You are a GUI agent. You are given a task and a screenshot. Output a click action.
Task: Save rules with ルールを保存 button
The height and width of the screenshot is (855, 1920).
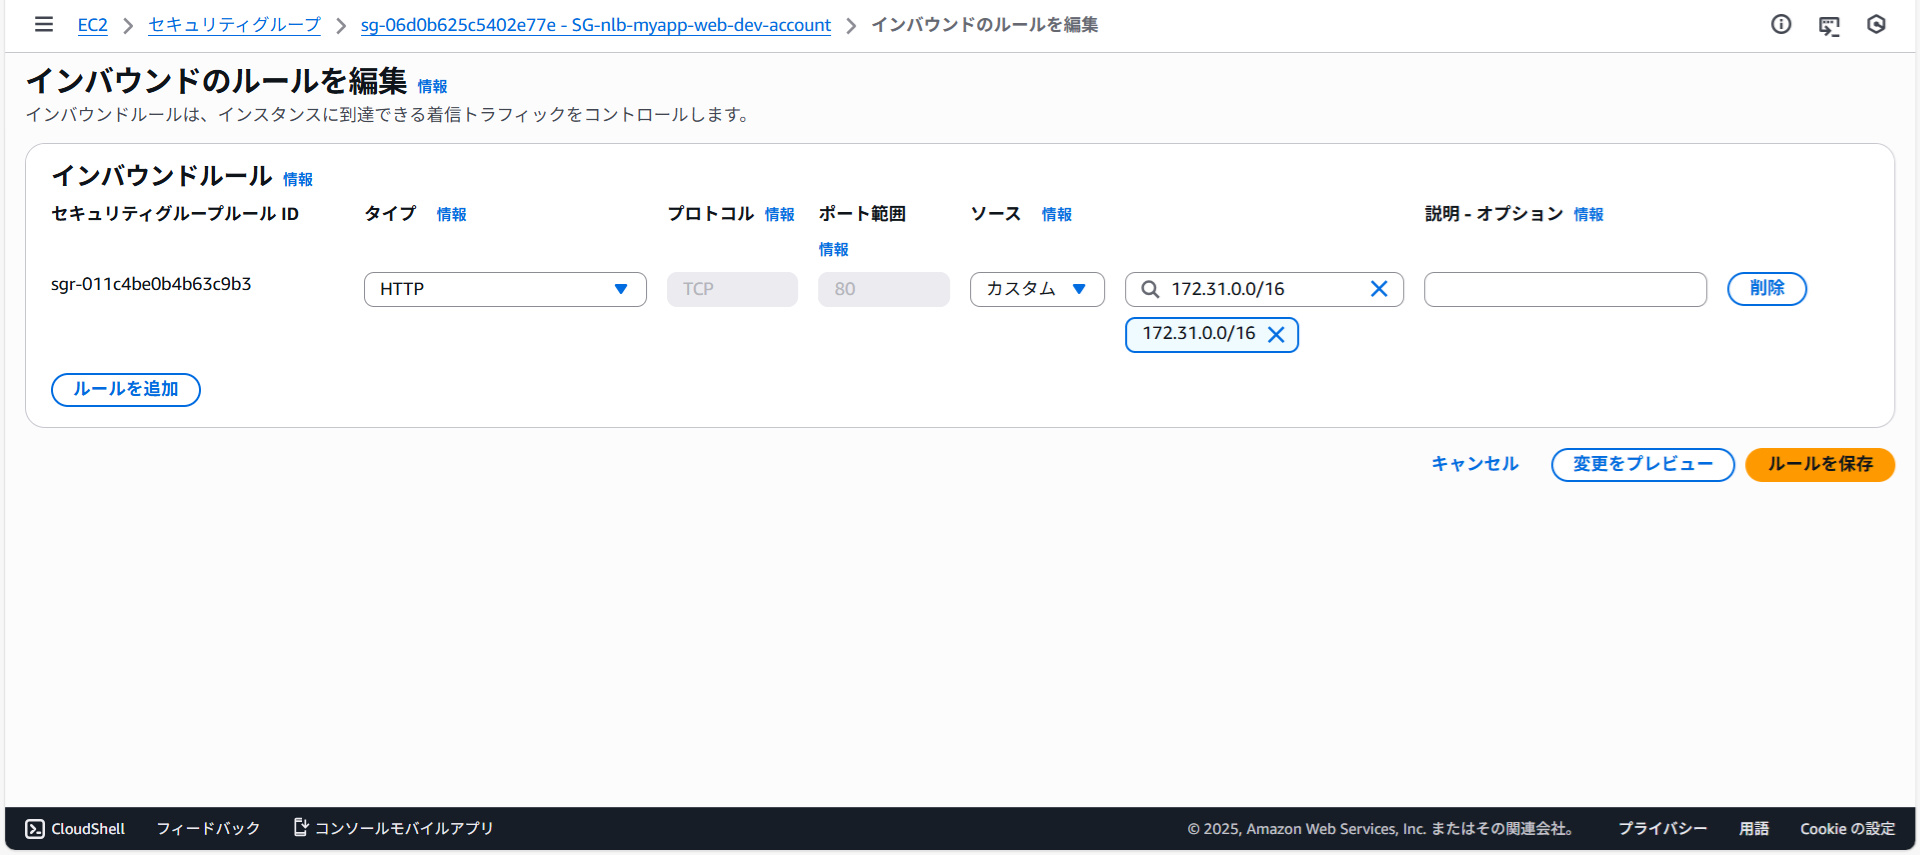click(1819, 464)
